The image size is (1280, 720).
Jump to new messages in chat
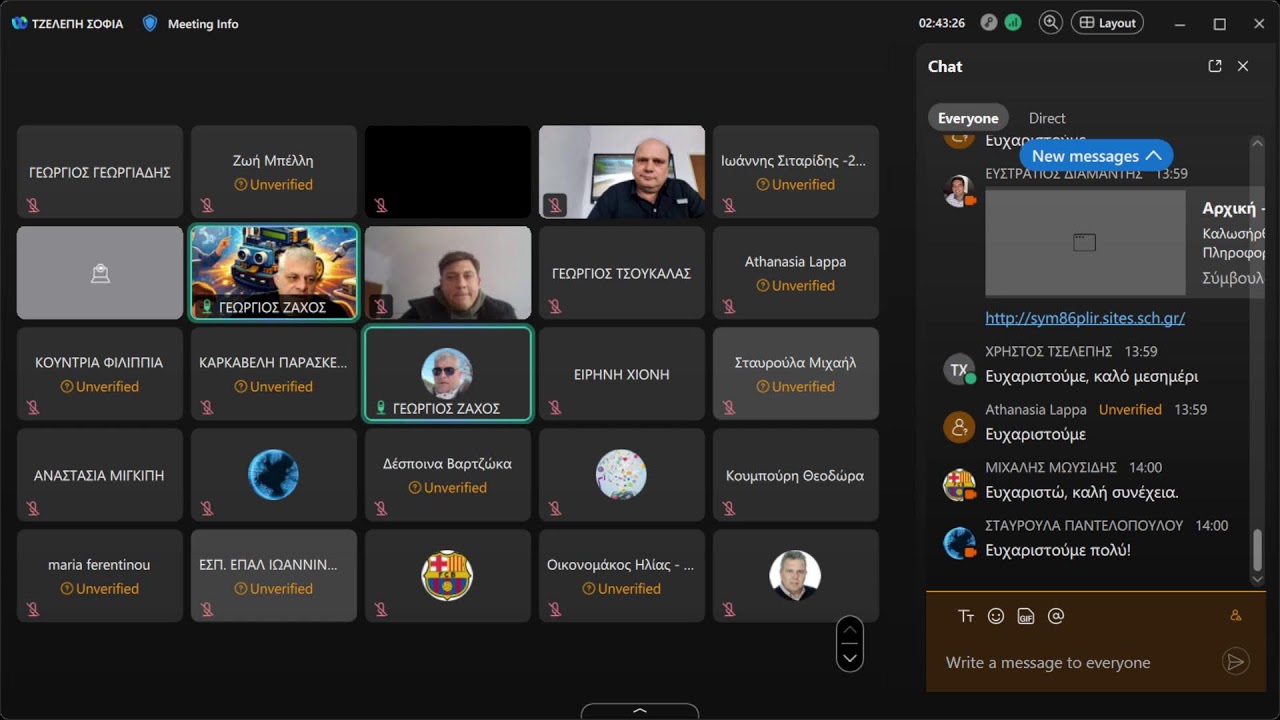[x=1096, y=156]
